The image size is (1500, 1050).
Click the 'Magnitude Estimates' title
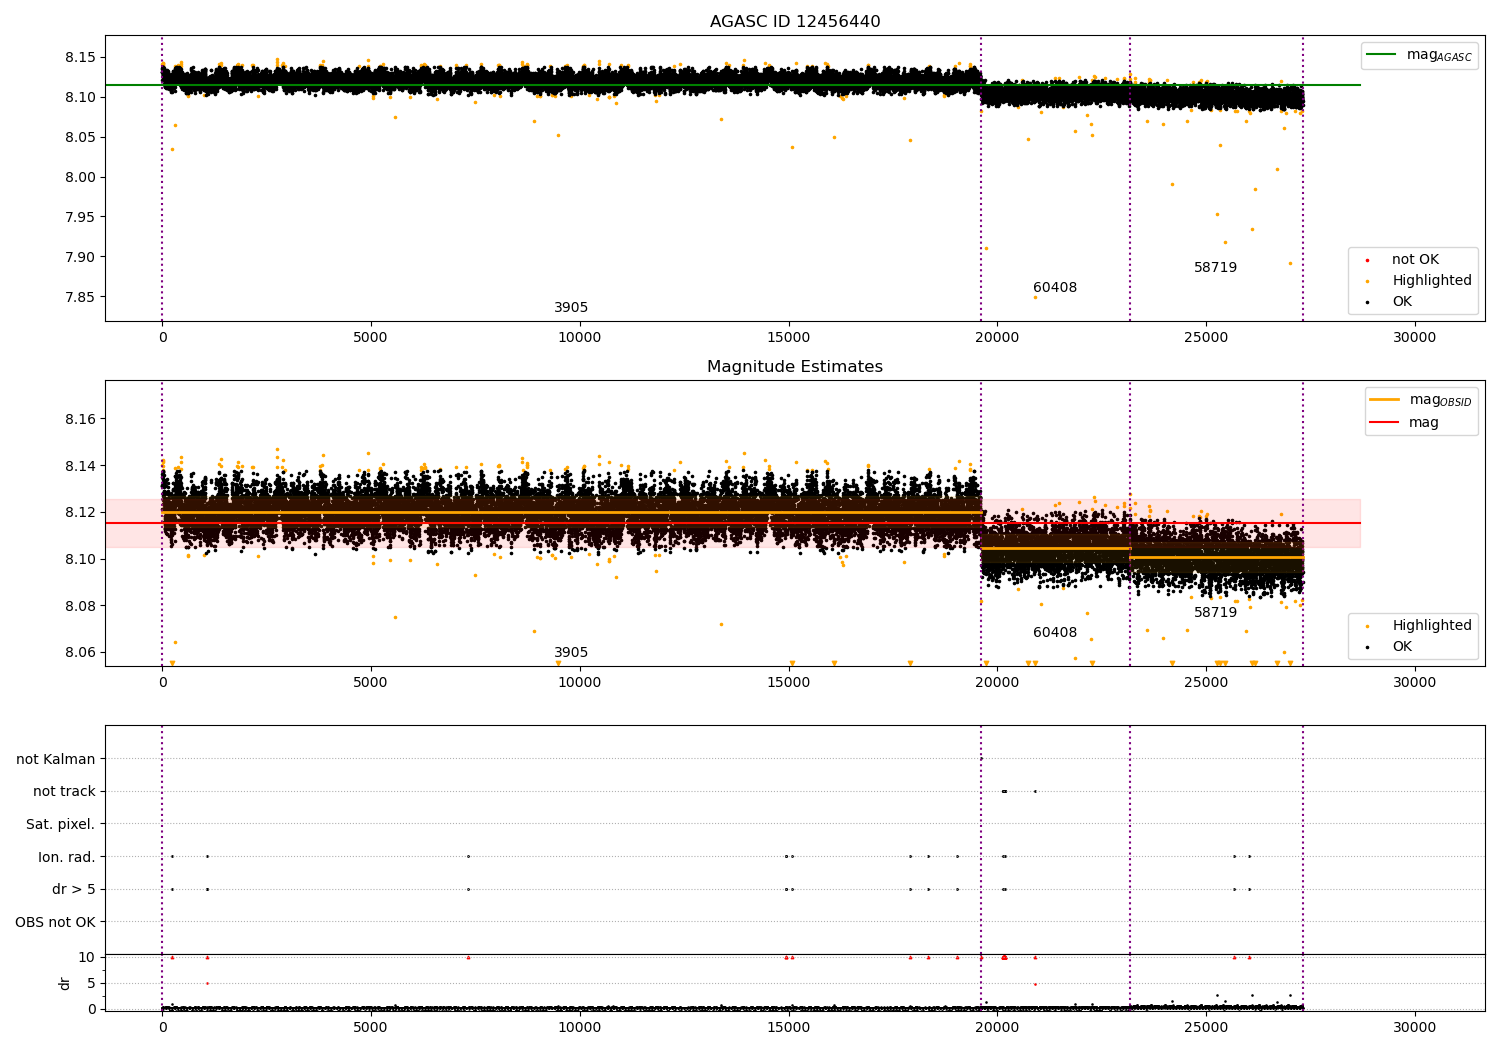coord(795,367)
